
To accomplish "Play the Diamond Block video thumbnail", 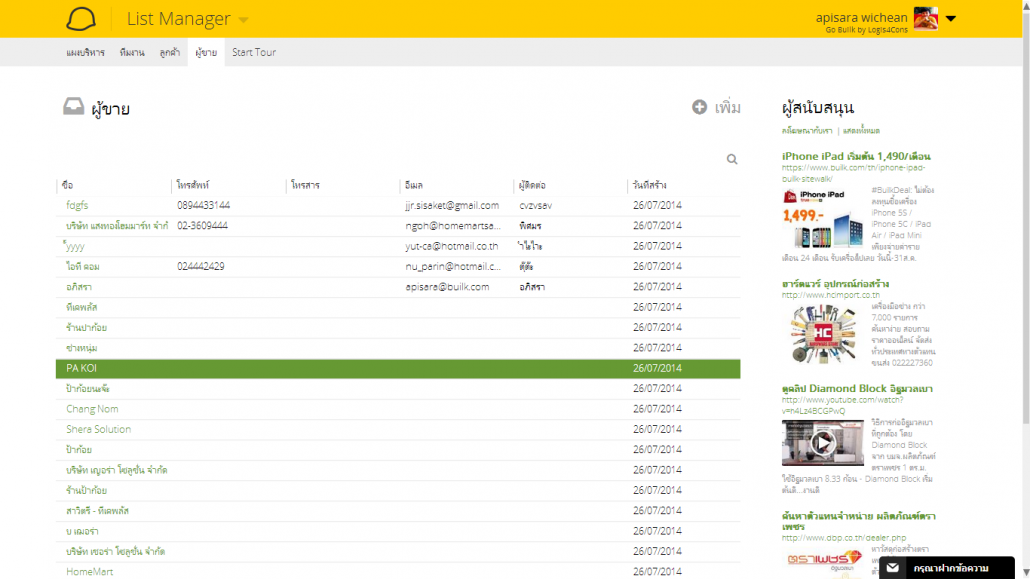I will [822, 443].
